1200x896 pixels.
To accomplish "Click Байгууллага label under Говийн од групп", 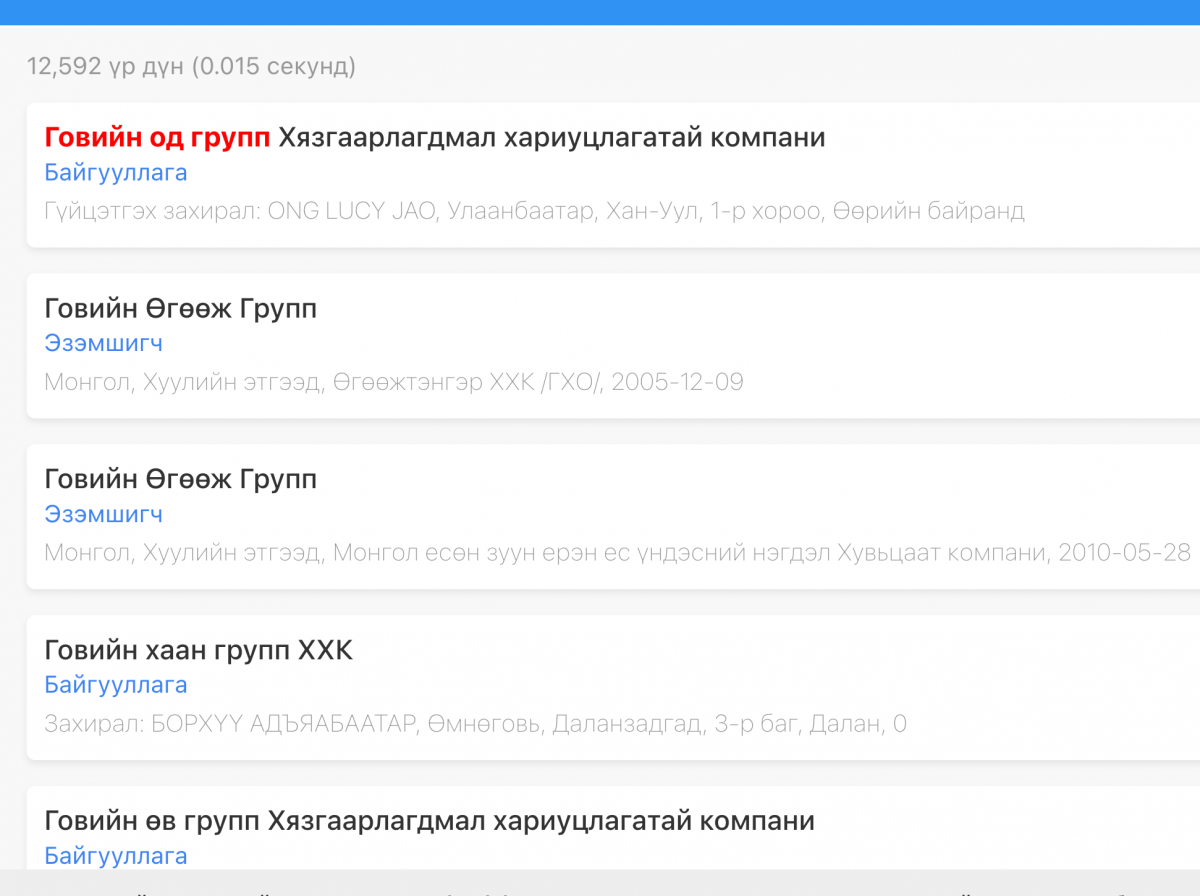I will (116, 172).
